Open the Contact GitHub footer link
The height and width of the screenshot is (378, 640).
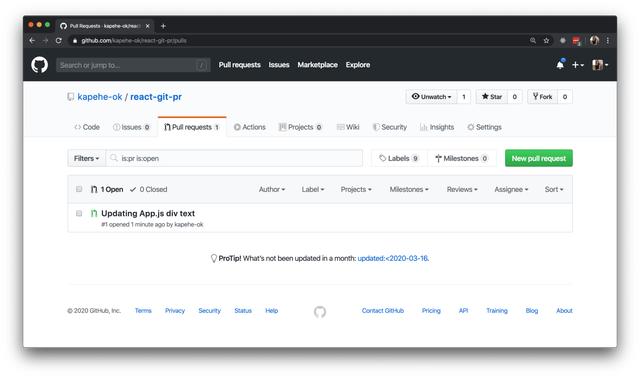point(383,311)
